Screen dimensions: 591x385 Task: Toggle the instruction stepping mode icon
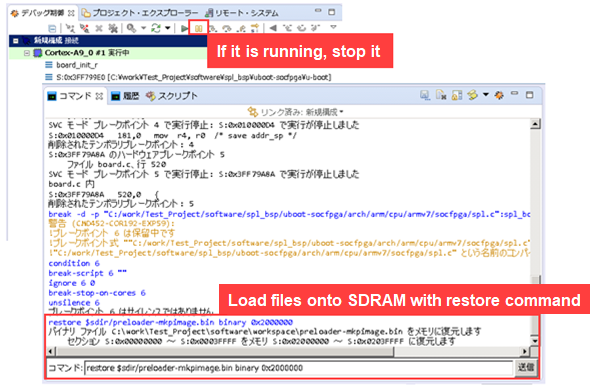pyautogui.click(x=255, y=28)
